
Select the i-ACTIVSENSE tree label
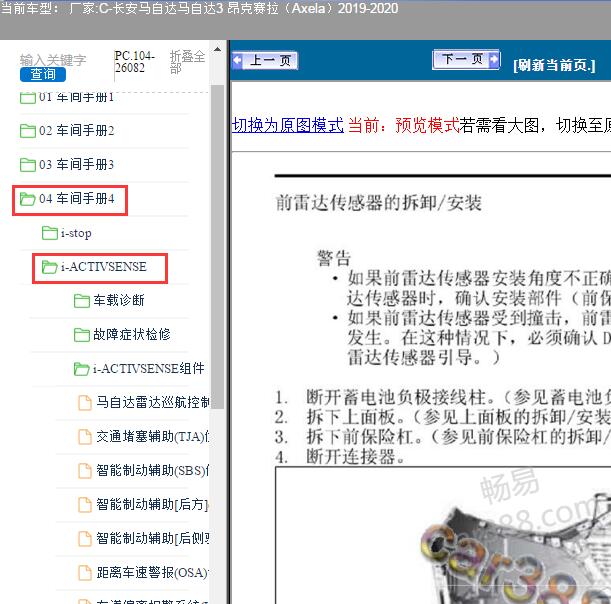104,267
